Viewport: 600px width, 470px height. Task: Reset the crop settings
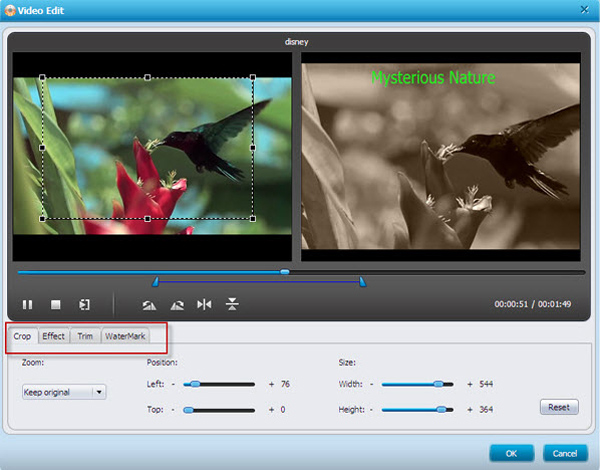(x=559, y=407)
